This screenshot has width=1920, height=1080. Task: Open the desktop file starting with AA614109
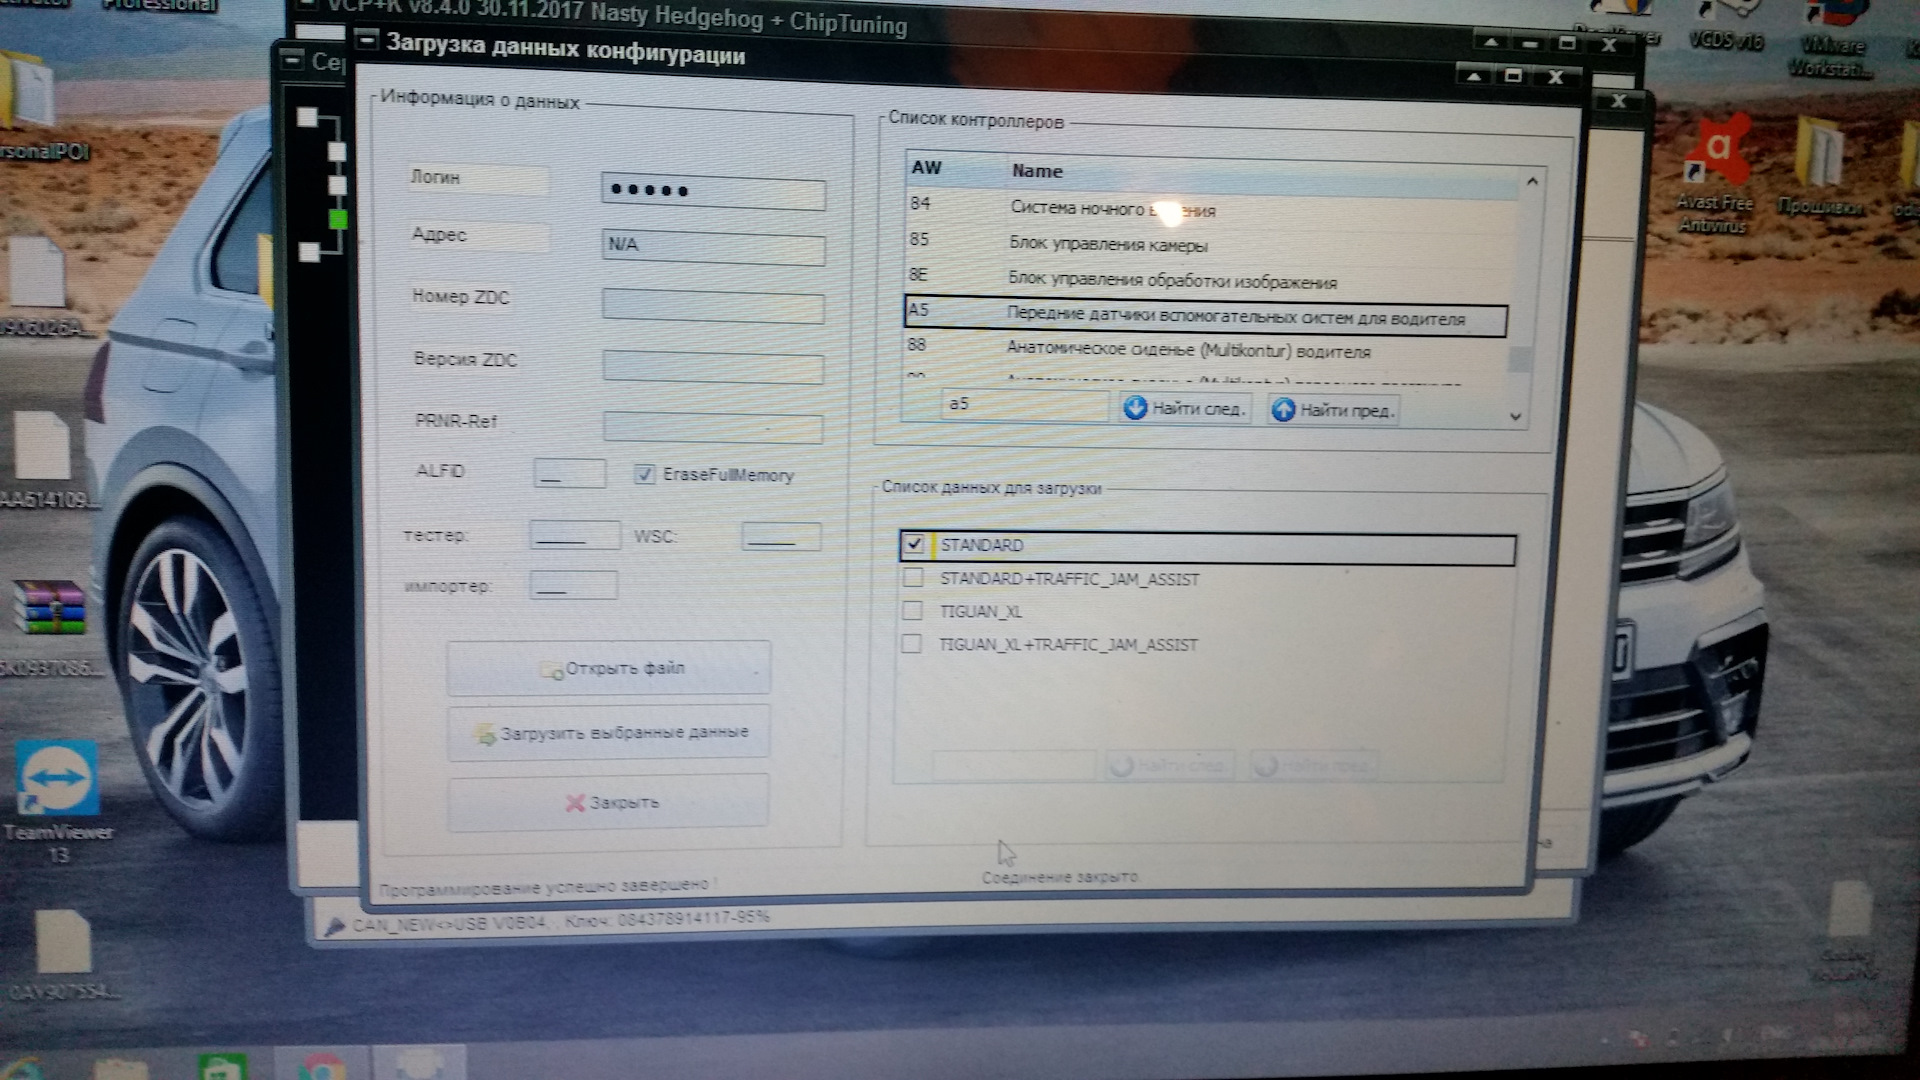pyautogui.click(x=46, y=459)
